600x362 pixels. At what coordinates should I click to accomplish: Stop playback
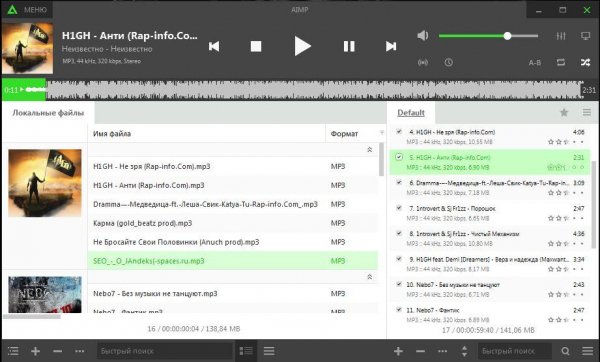point(256,46)
